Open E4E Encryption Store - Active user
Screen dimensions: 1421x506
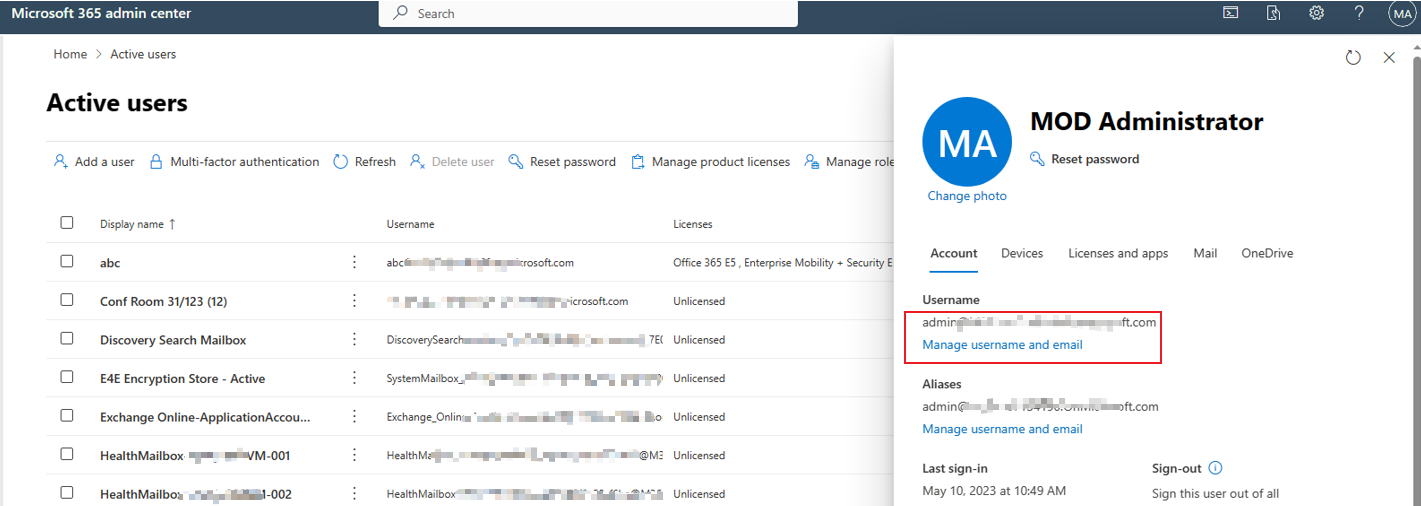183,379
